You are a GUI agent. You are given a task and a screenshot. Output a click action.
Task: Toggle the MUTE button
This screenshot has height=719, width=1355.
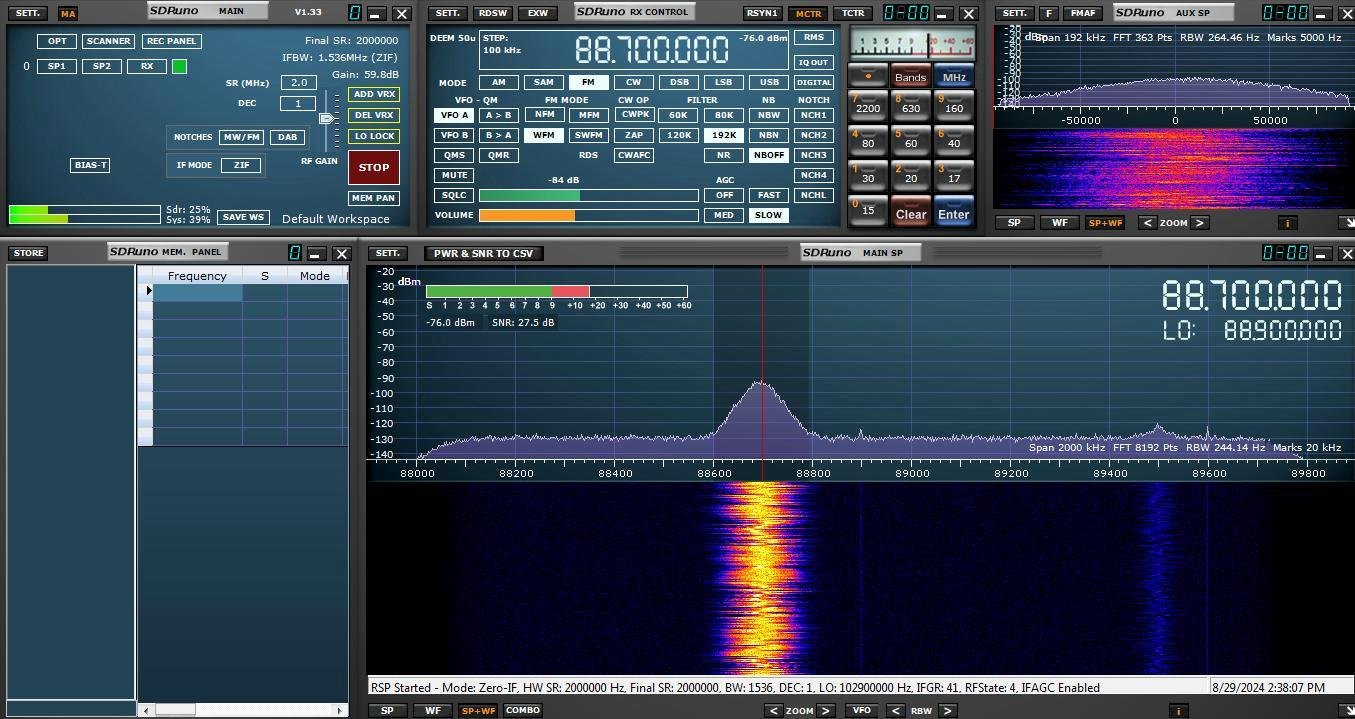(x=453, y=175)
